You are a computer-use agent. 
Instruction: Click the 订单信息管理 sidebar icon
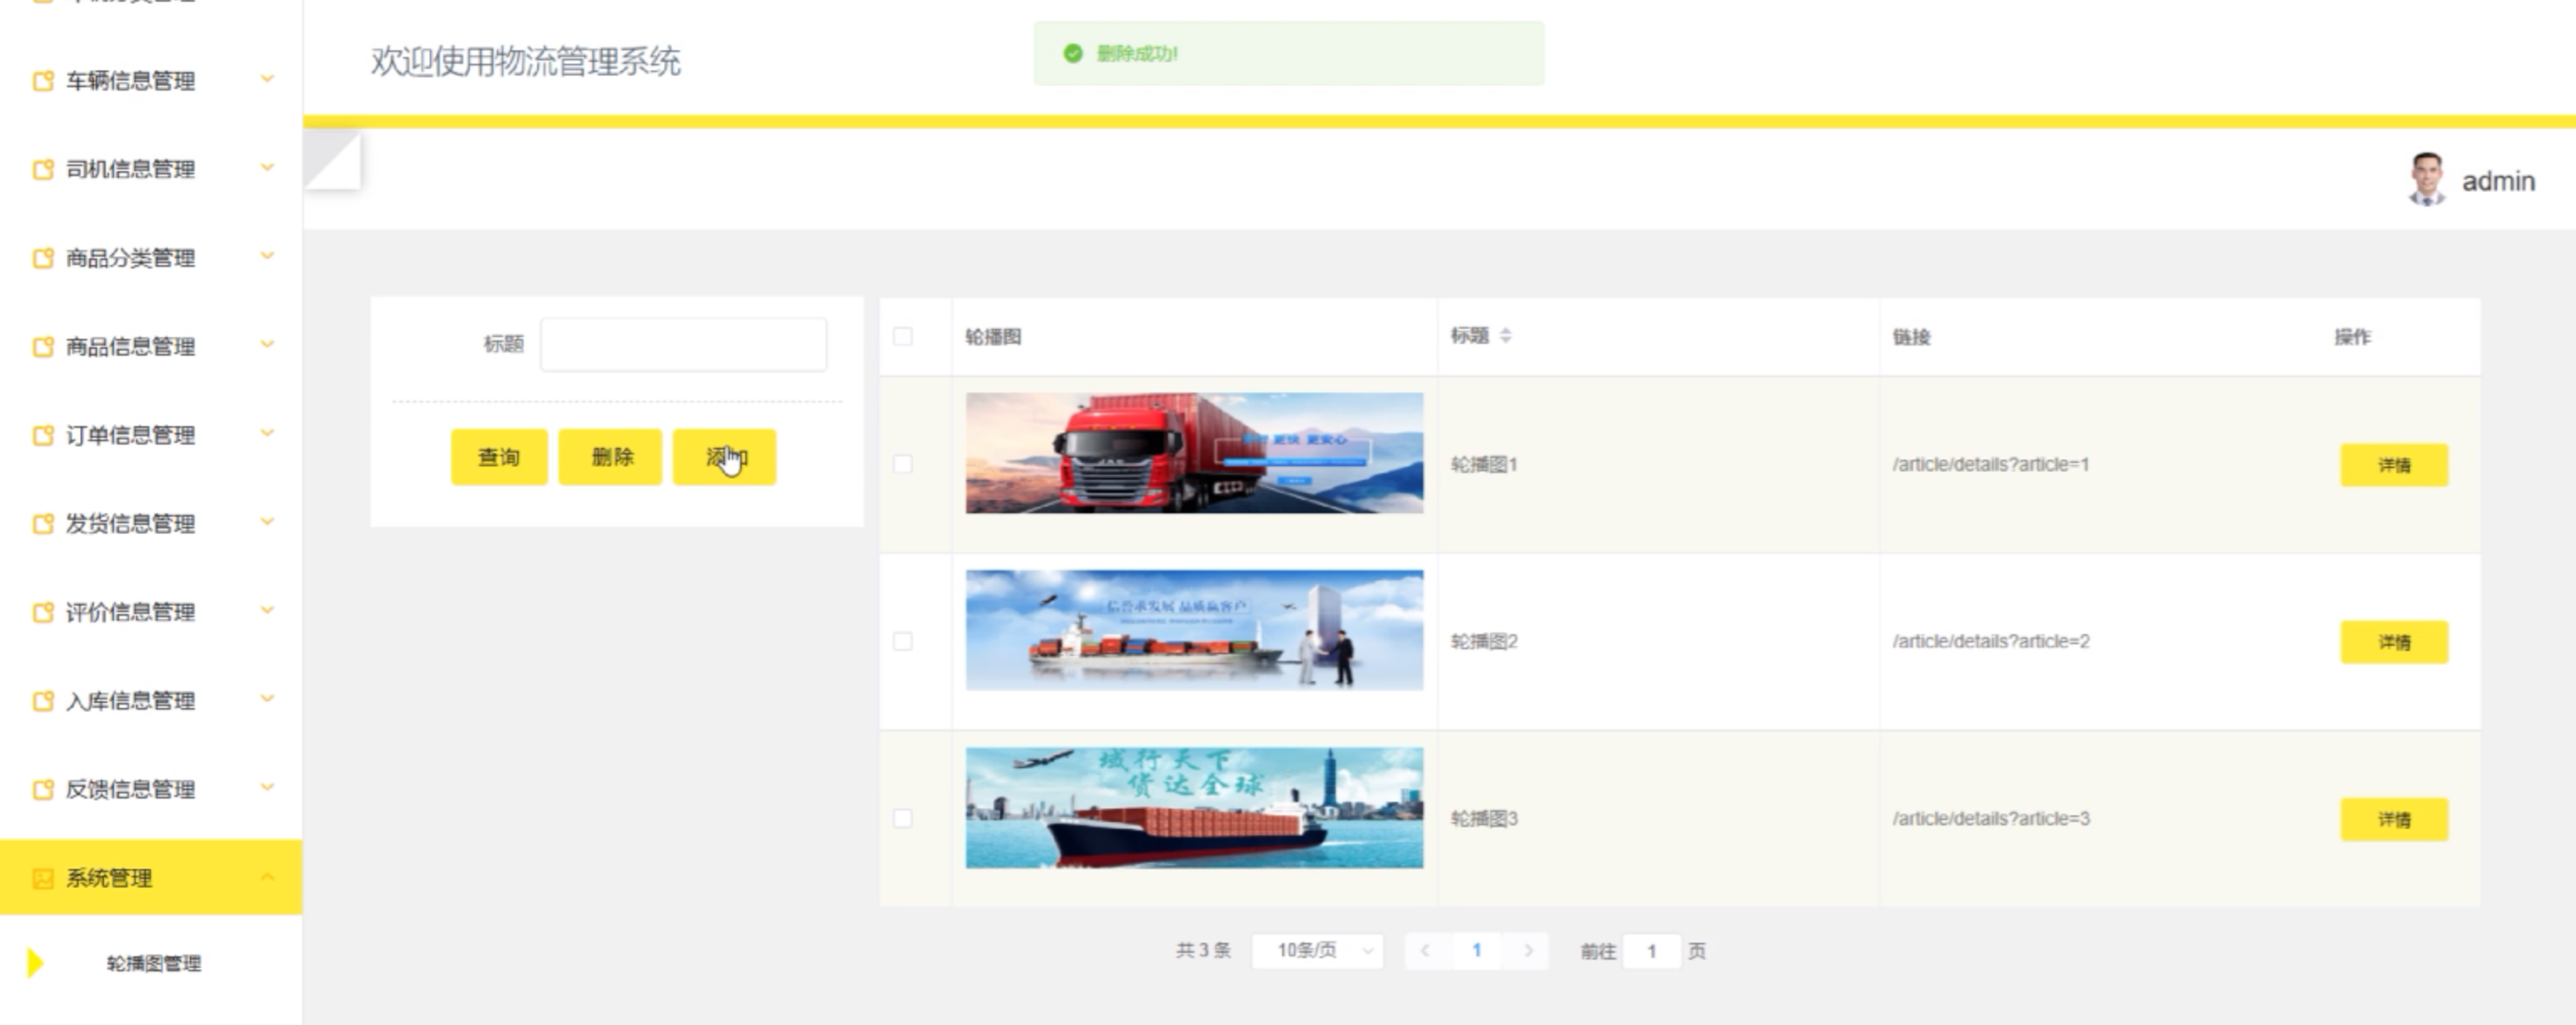pos(42,435)
